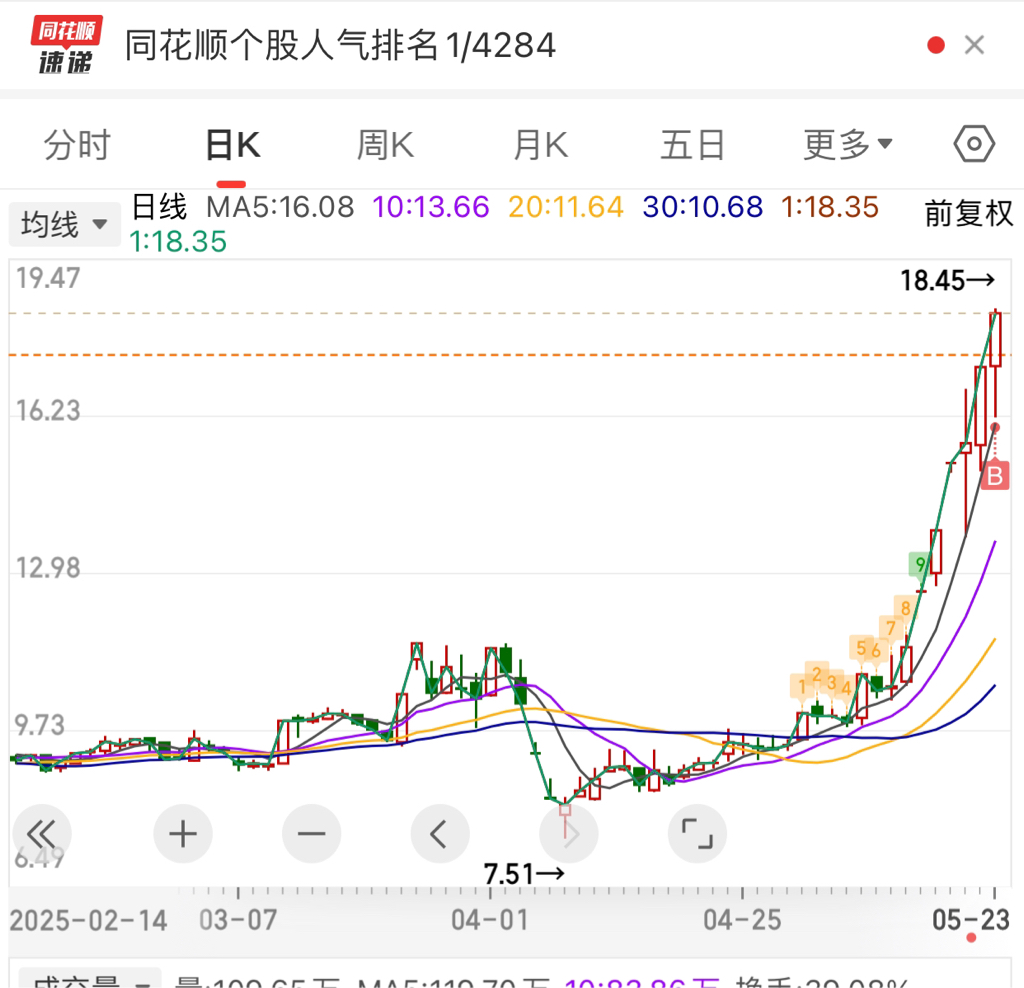Tap the 日线 label

159,207
